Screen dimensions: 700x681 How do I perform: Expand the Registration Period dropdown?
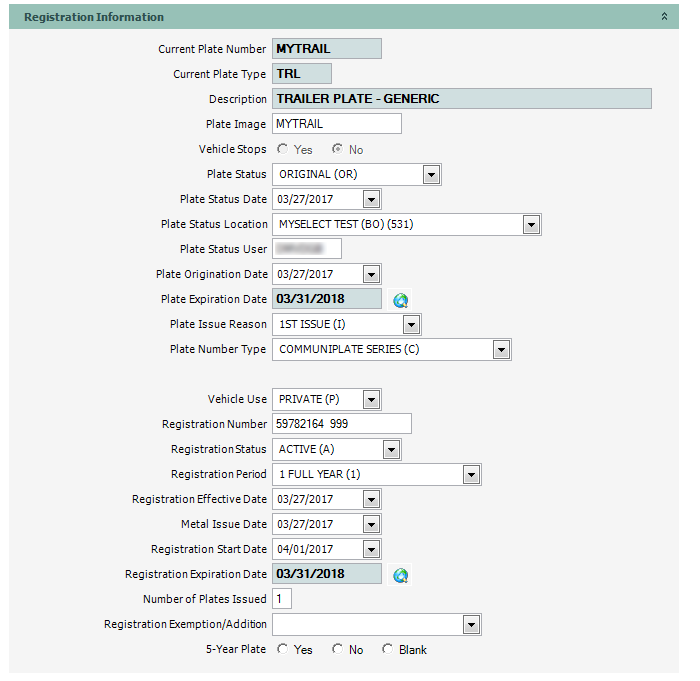tap(471, 475)
